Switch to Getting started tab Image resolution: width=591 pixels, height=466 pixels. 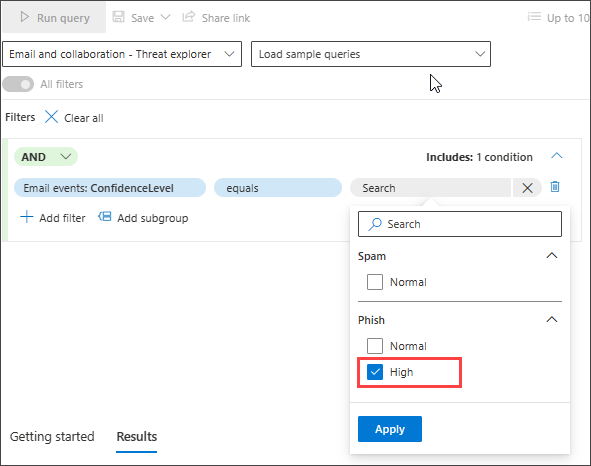[52, 436]
